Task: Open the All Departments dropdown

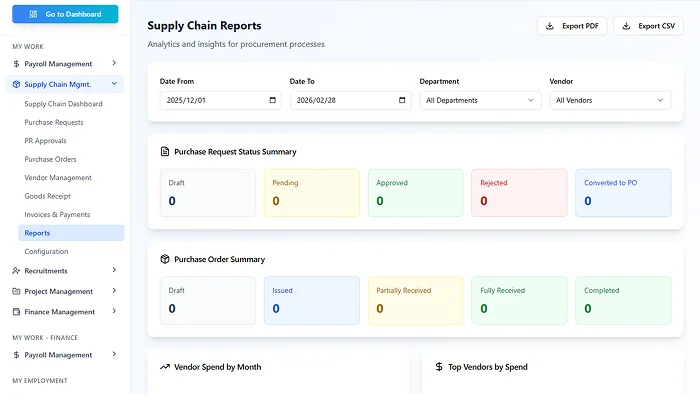Action: pos(480,100)
